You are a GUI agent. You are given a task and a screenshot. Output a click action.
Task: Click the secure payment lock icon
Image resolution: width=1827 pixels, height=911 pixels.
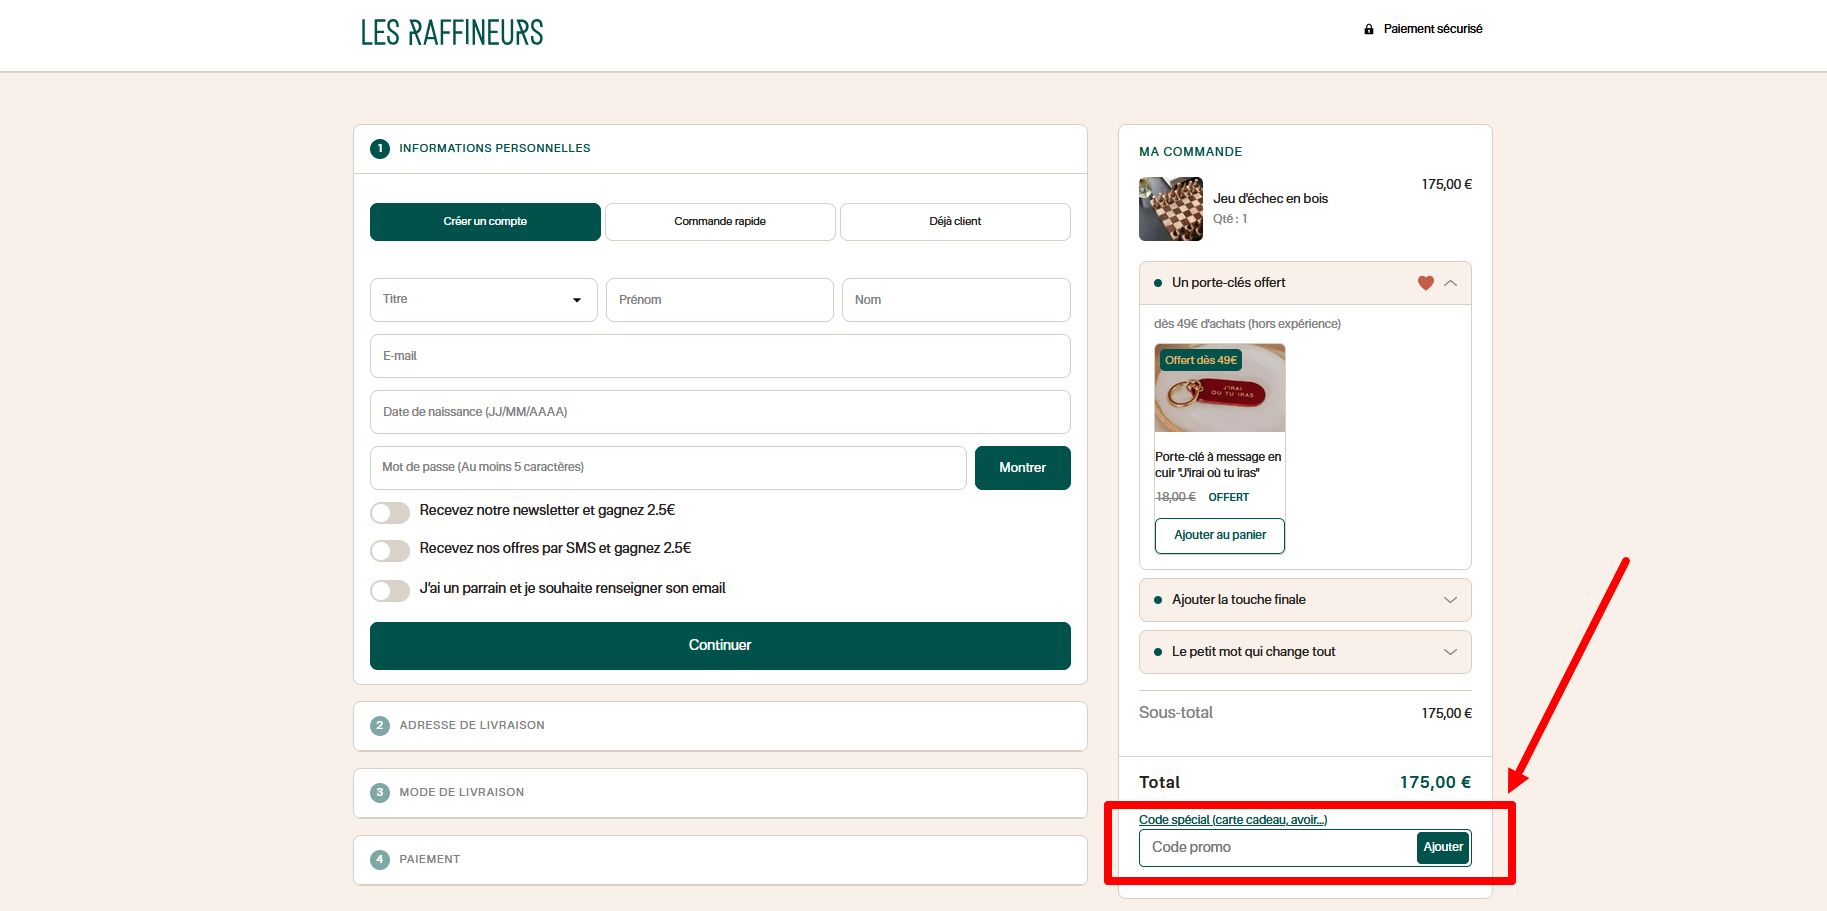[1369, 29]
